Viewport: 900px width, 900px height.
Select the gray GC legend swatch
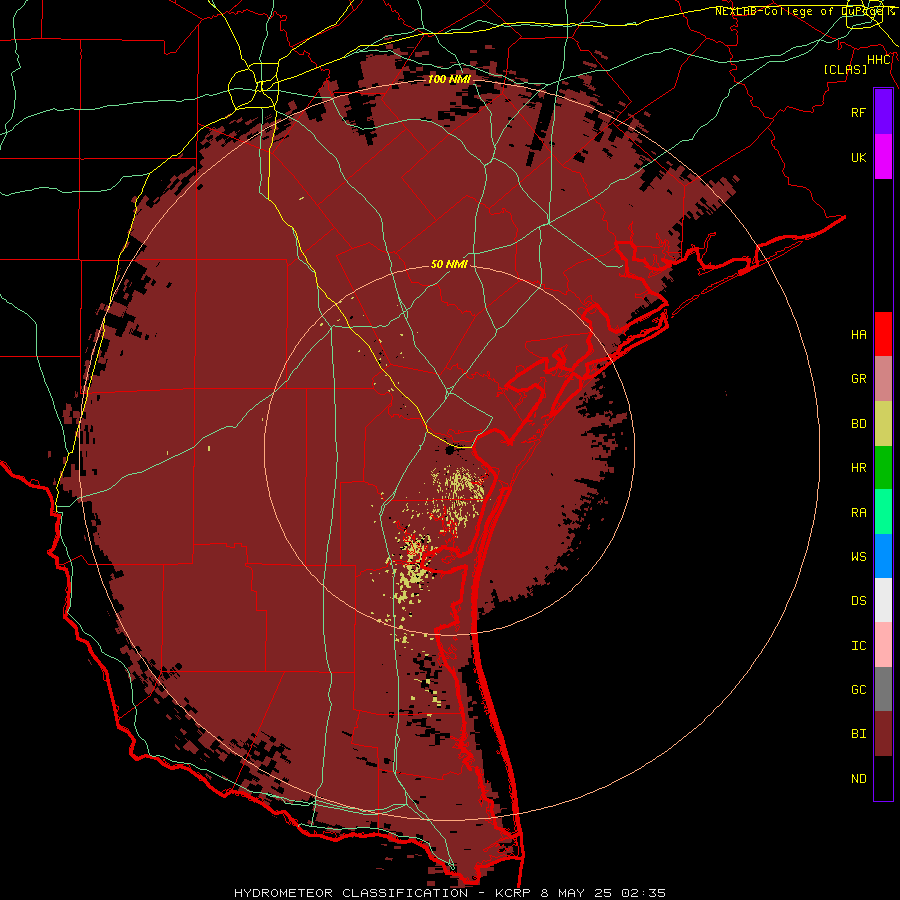click(883, 689)
